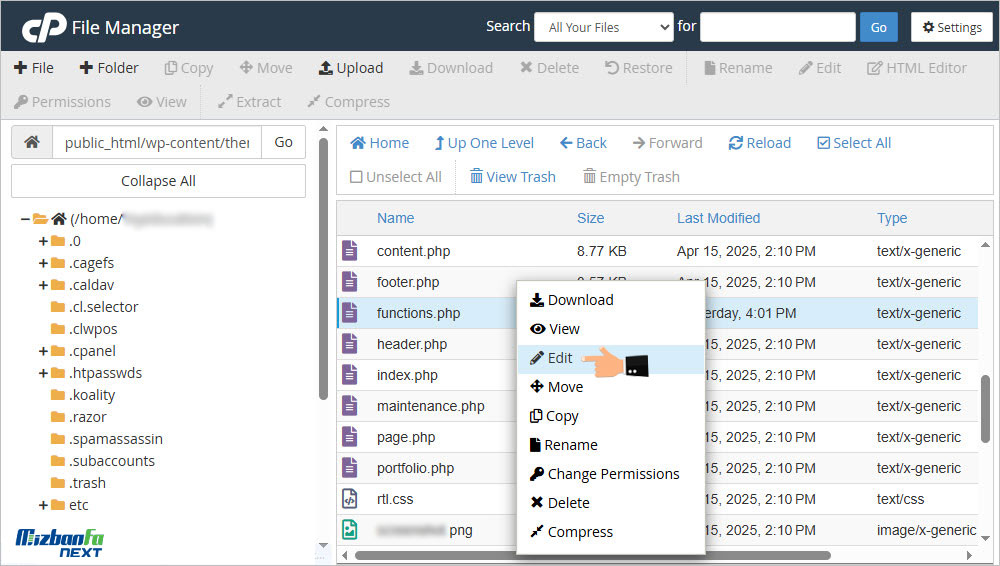Screen dimensions: 1000x566
Task: Check Select All files
Action: (853, 143)
